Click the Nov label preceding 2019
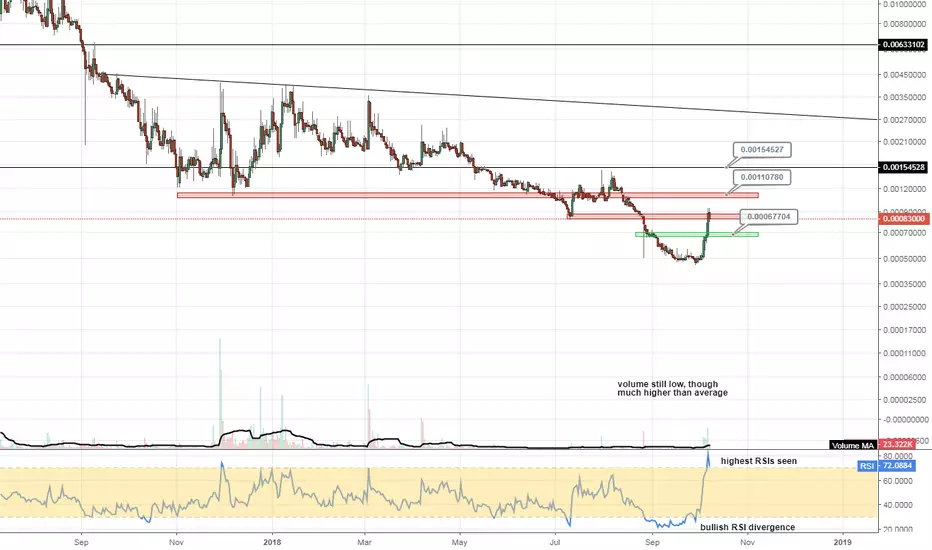Image resolution: width=932 pixels, height=550 pixels. point(747,542)
